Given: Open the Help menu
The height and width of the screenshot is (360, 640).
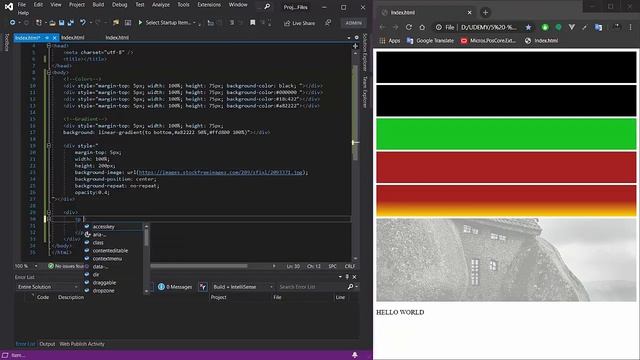Looking at the screenshot, I should (x=23, y=13).
